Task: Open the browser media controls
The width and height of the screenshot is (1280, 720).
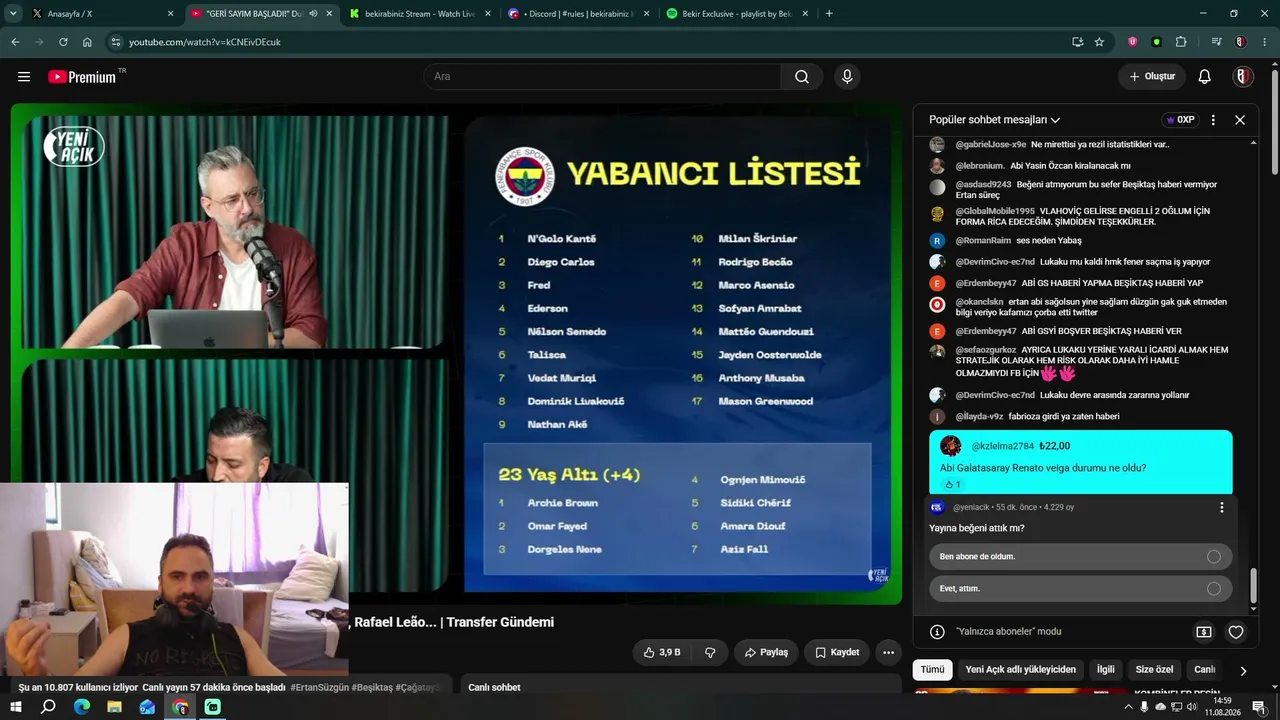Action: point(1216,42)
